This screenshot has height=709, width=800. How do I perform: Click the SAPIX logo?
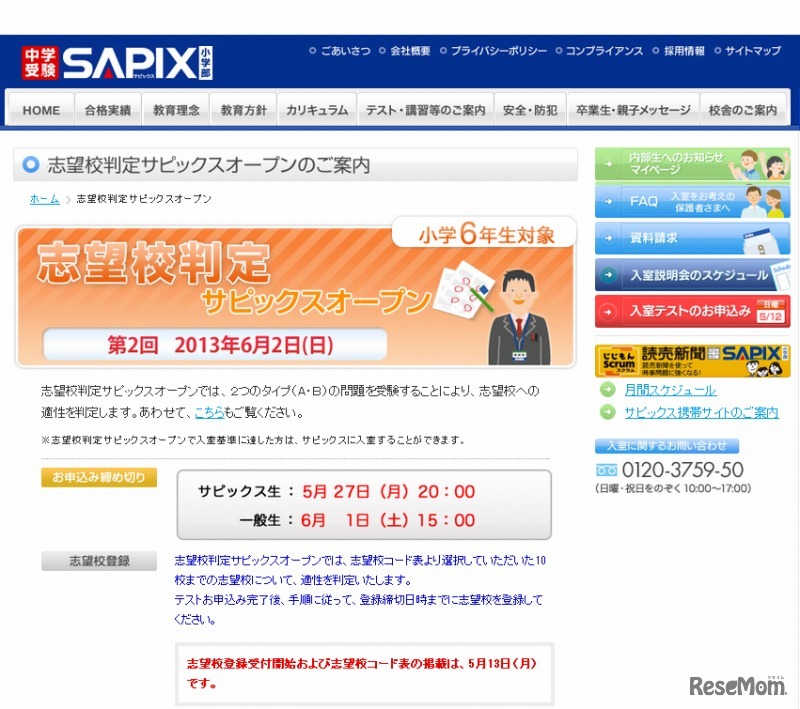(125, 62)
